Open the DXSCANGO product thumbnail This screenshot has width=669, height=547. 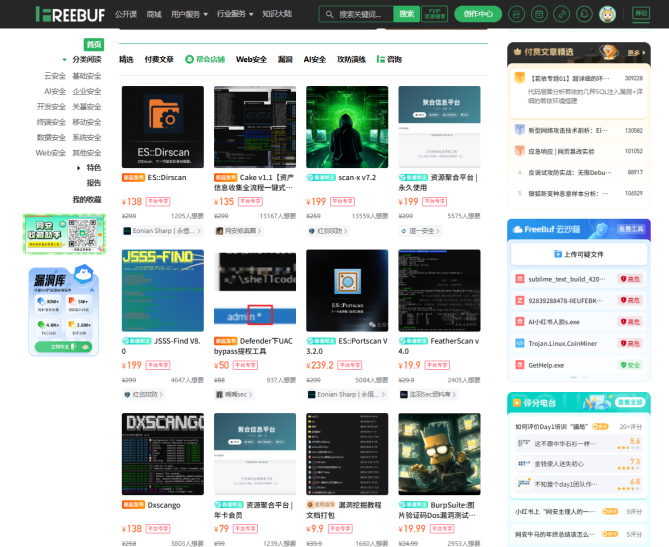(x=163, y=454)
